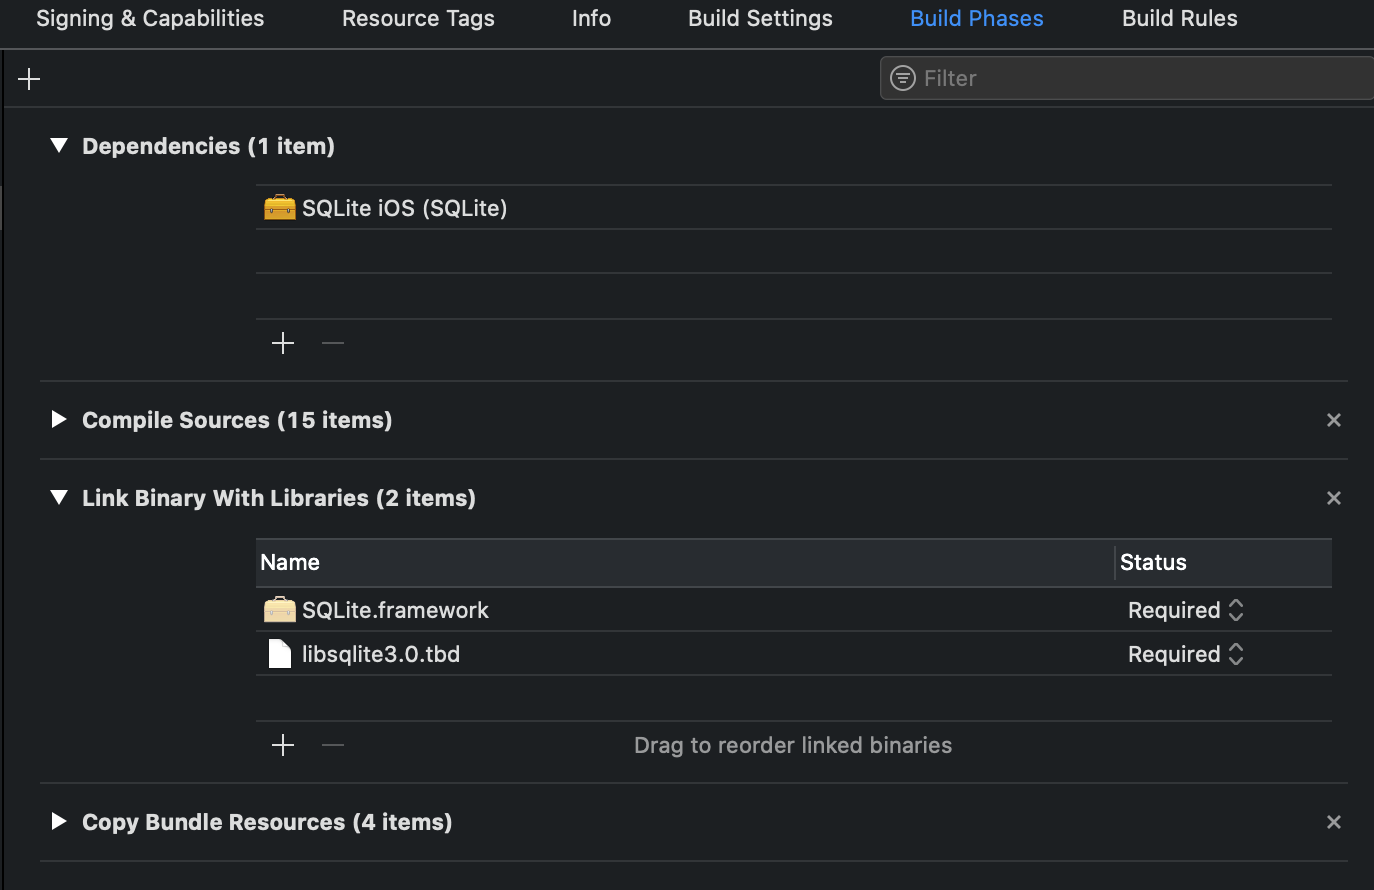
Task: Click the libsqlite3.0.tbd file icon
Action: coord(280,654)
